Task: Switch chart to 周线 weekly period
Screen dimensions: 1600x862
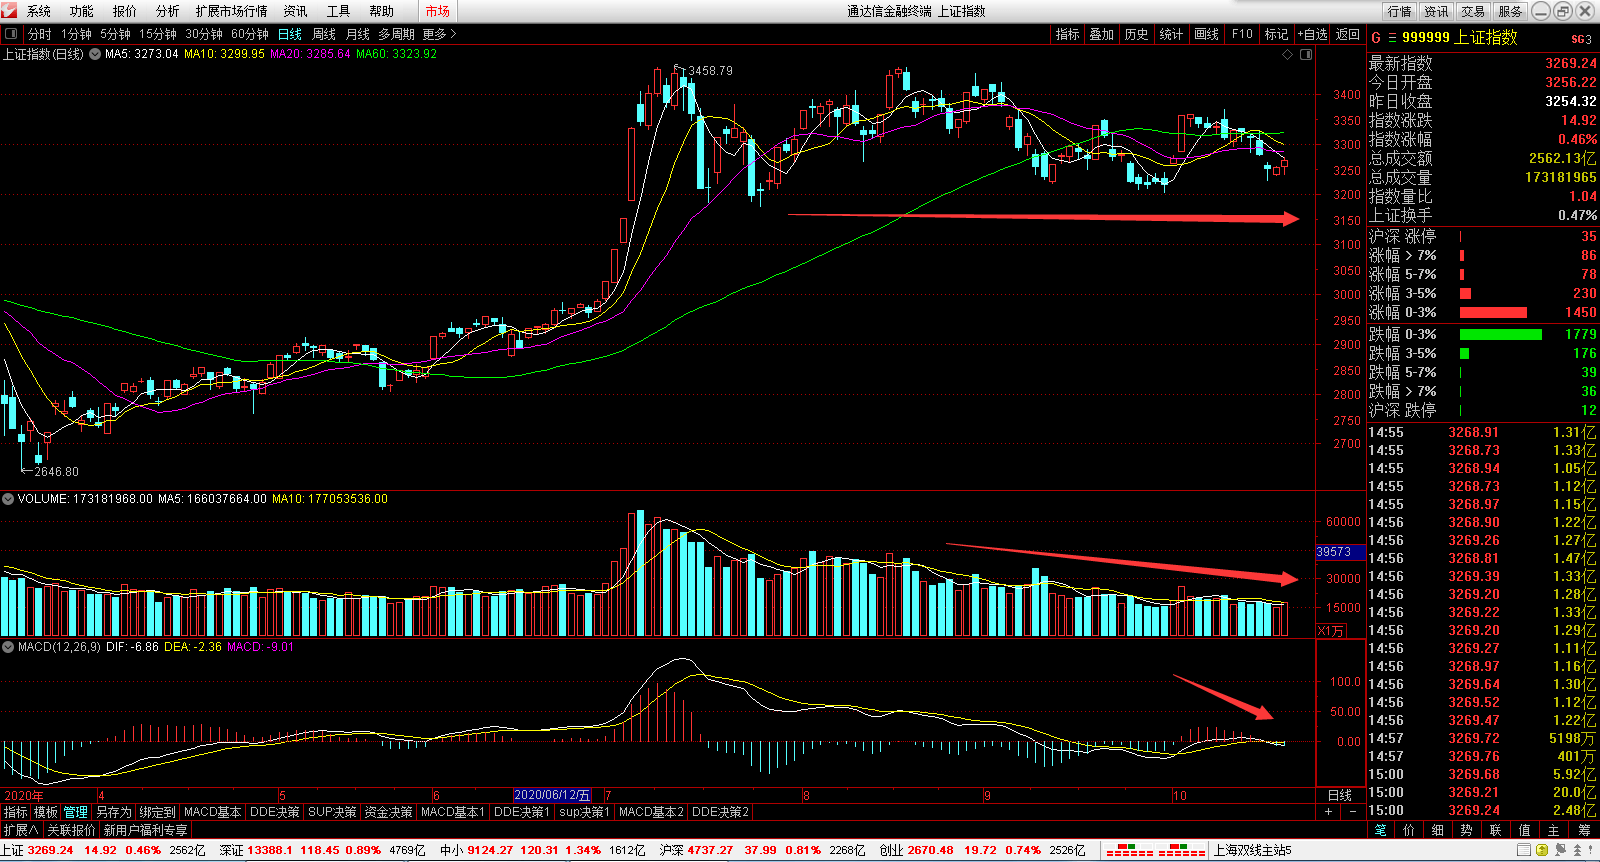Action: [324, 34]
